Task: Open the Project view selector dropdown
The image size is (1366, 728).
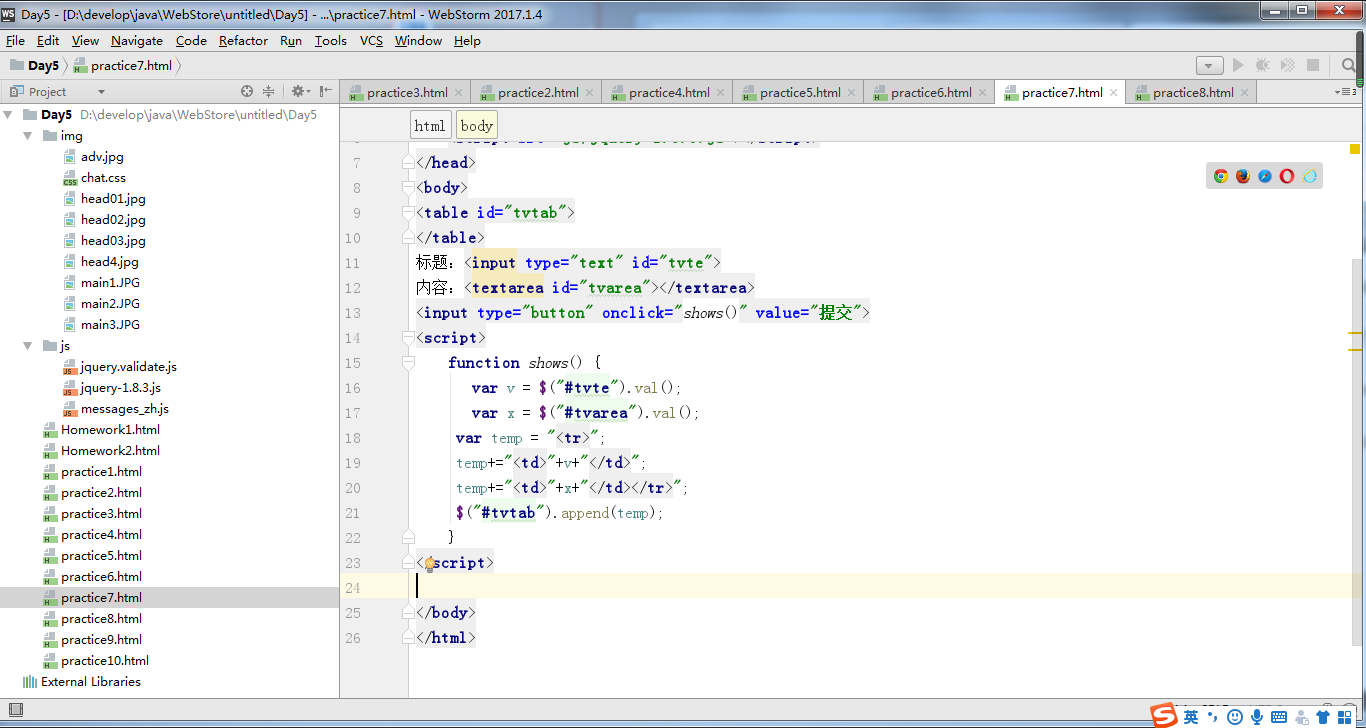Action: 100,92
